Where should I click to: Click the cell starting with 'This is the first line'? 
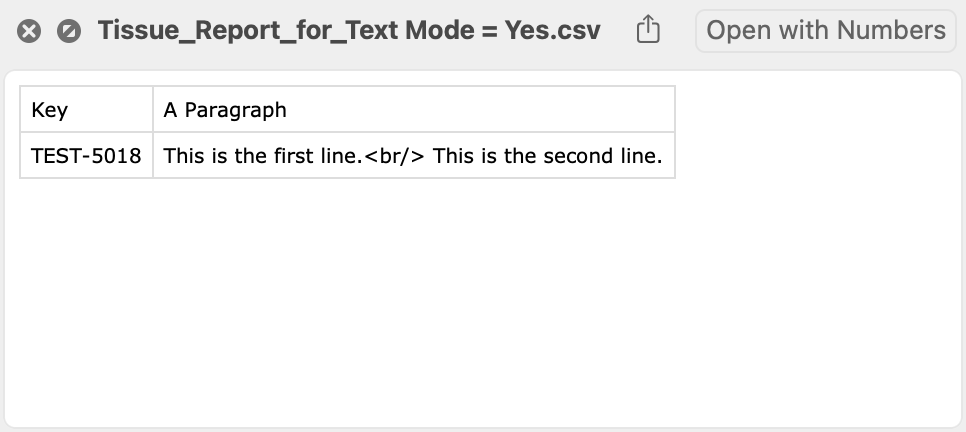(413, 156)
